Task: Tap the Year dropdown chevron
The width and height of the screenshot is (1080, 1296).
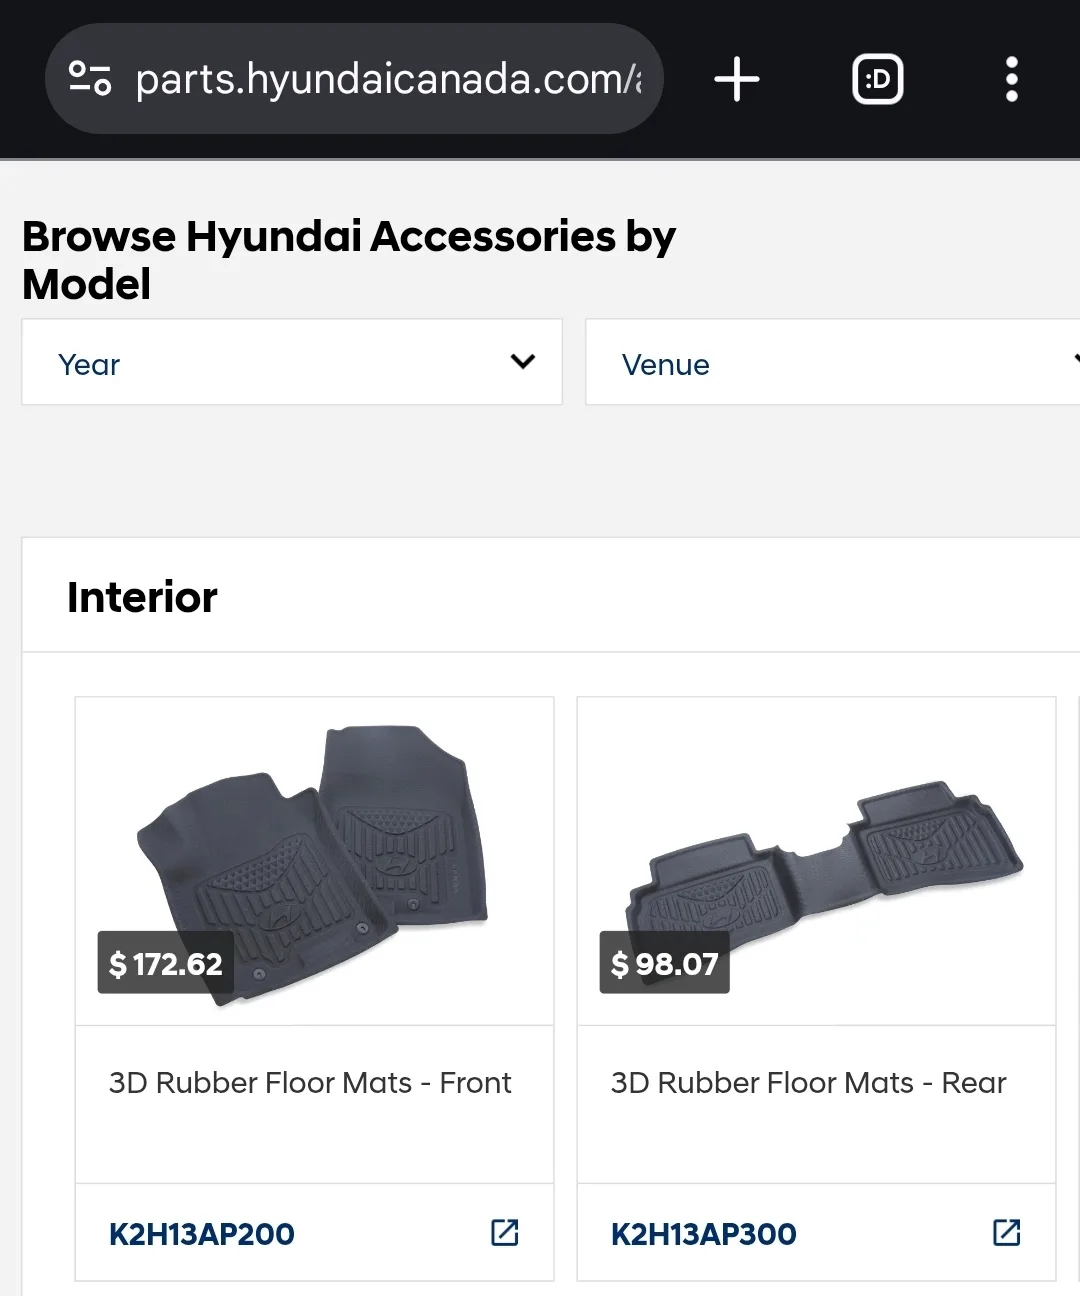Action: click(x=522, y=362)
